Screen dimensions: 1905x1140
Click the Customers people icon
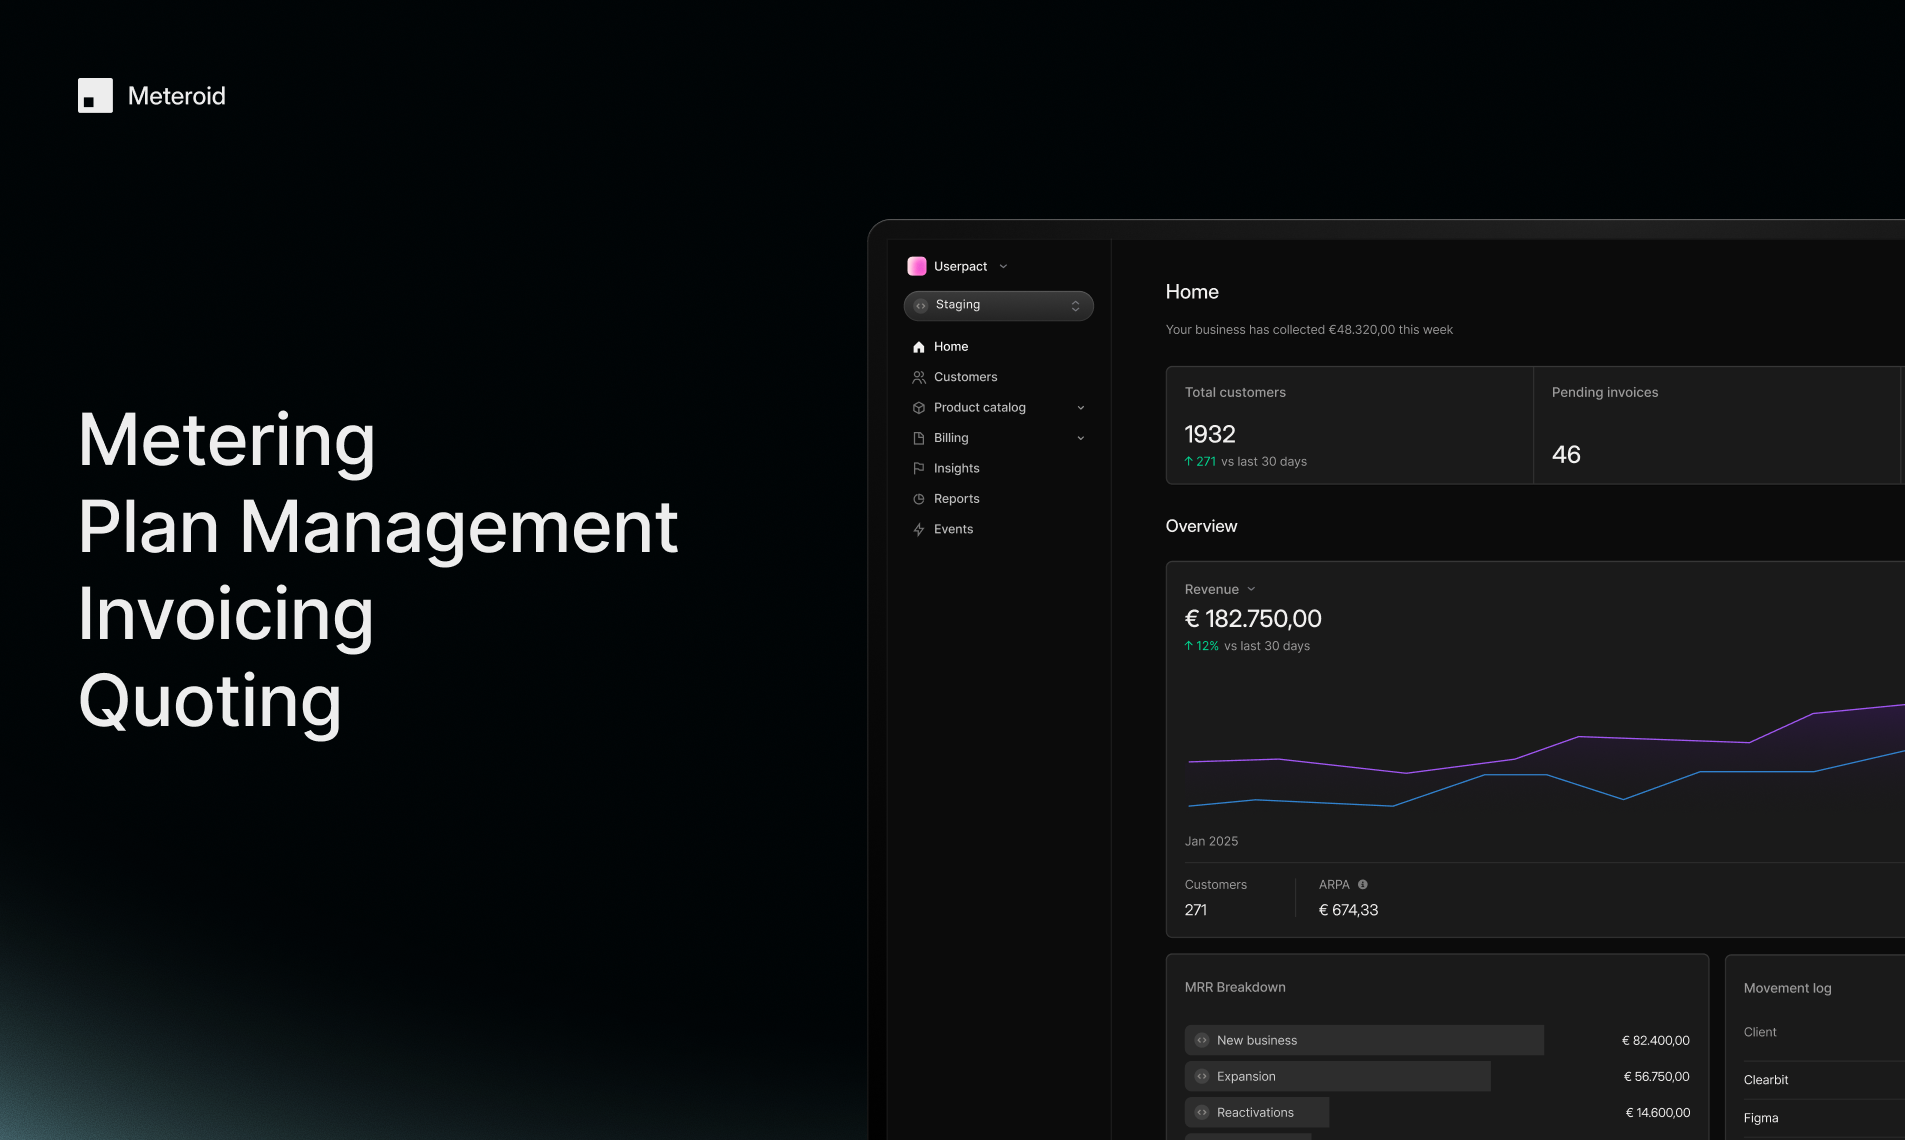click(919, 377)
